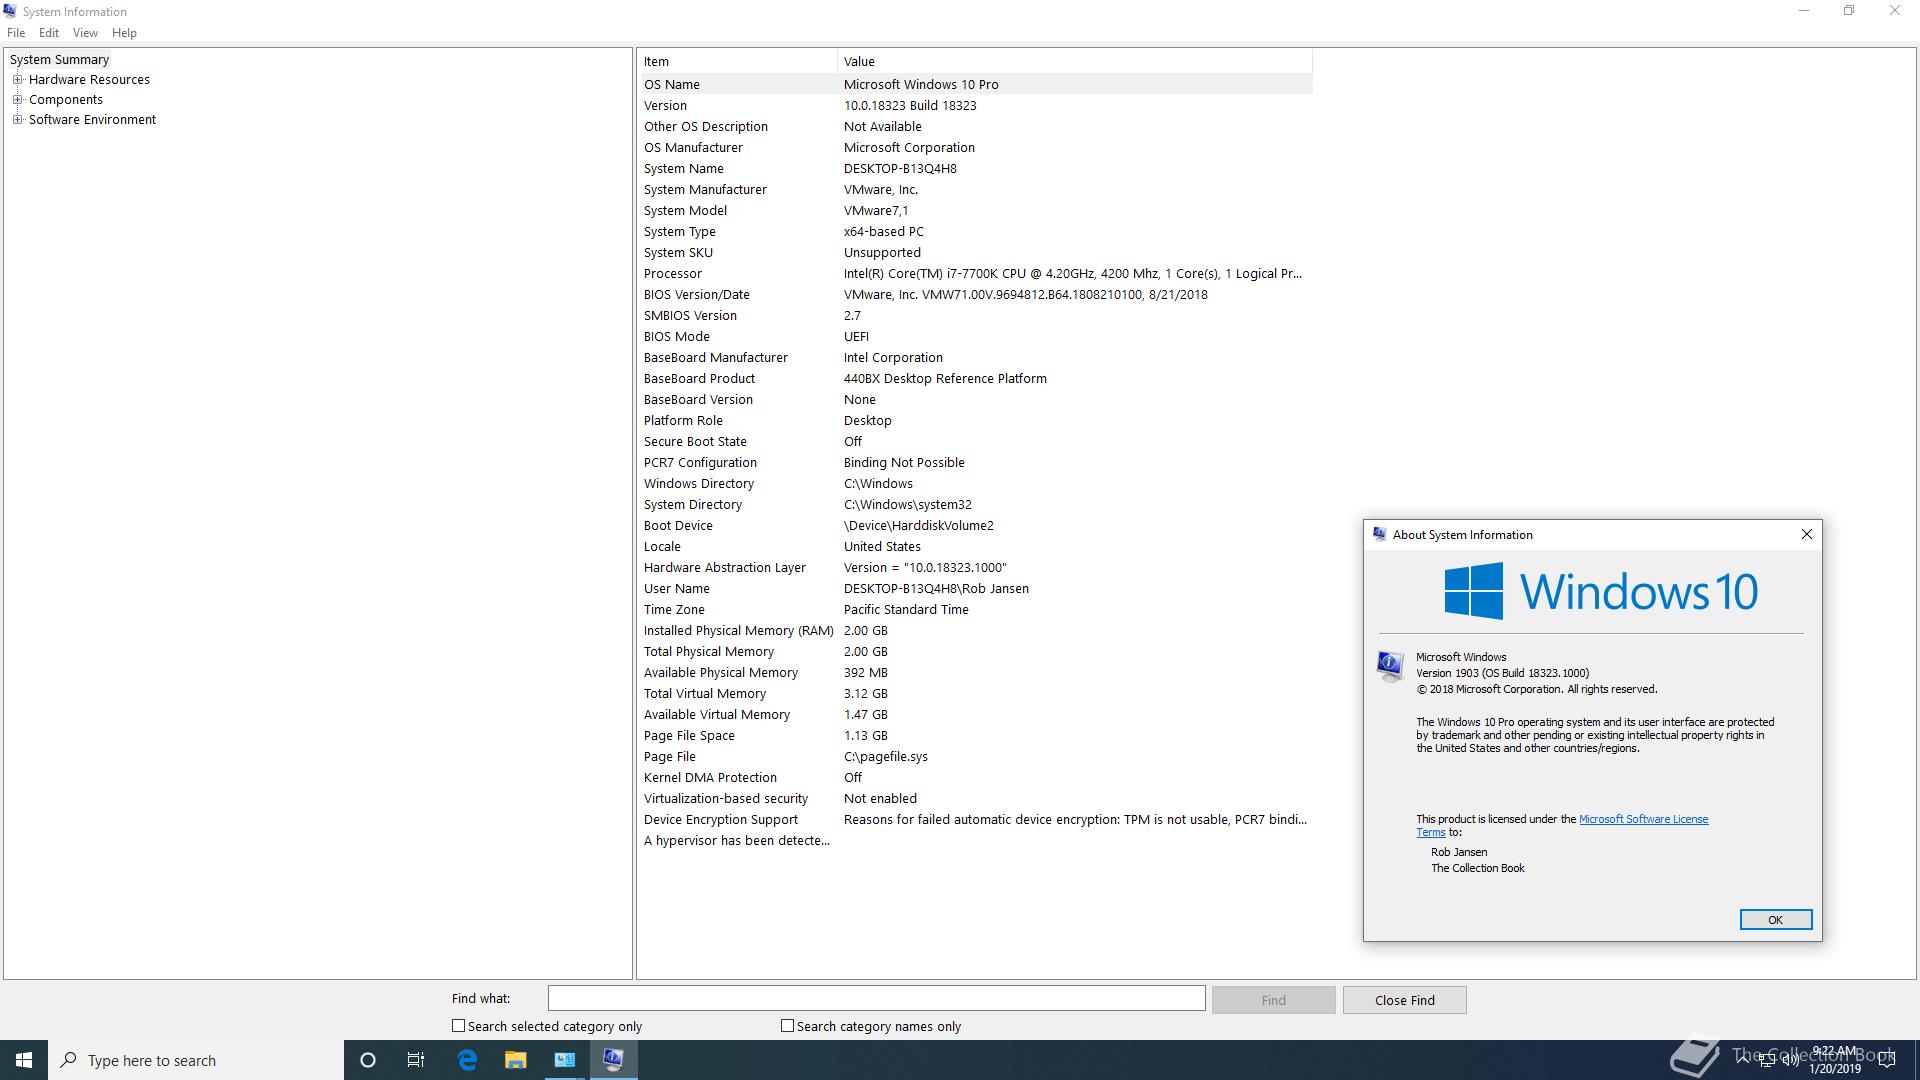Select the System Manufacturer row
1920x1080 pixels.
pyautogui.click(x=976, y=189)
